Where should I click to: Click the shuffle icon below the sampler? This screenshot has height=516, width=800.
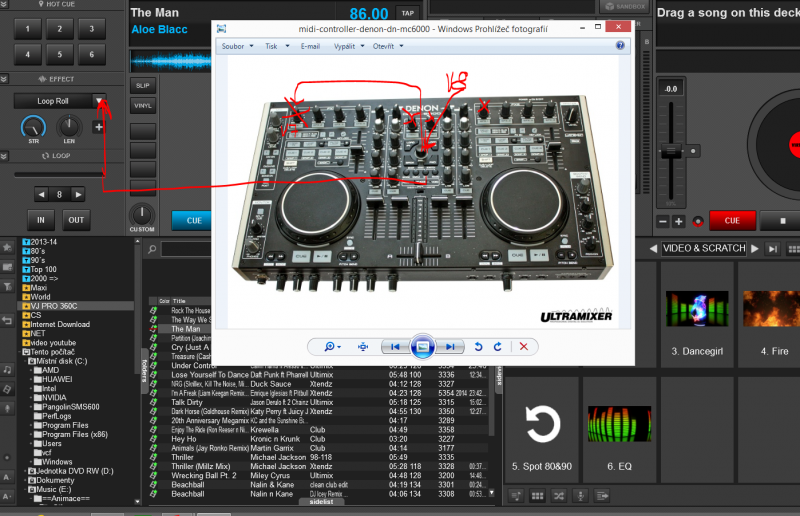[559, 496]
